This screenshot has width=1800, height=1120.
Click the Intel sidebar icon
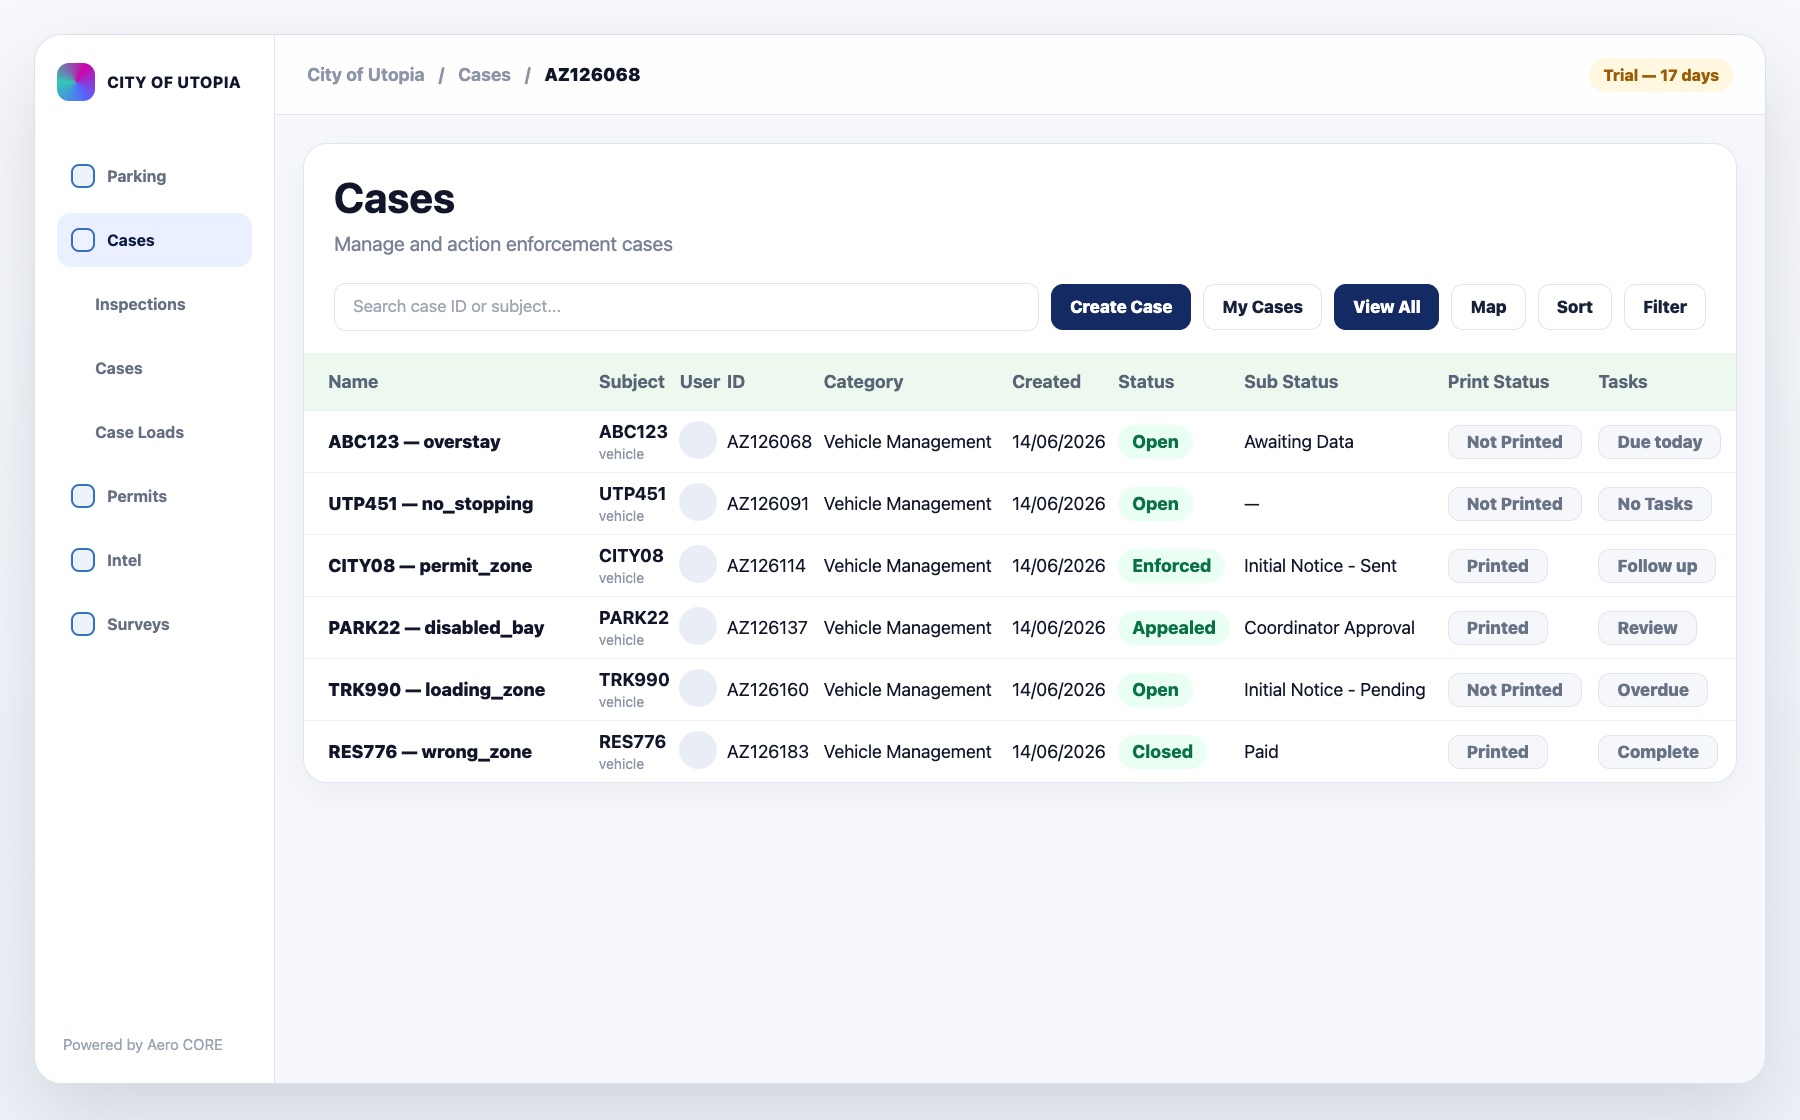pyautogui.click(x=83, y=560)
